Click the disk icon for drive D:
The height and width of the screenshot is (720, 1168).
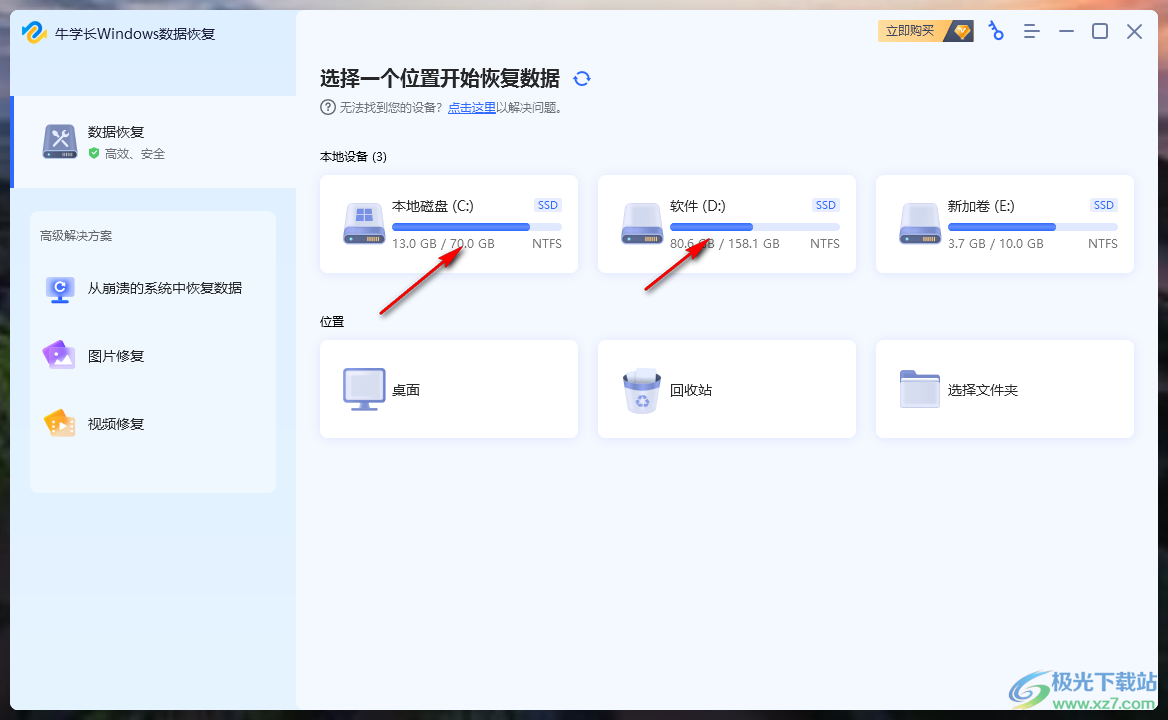click(641, 223)
